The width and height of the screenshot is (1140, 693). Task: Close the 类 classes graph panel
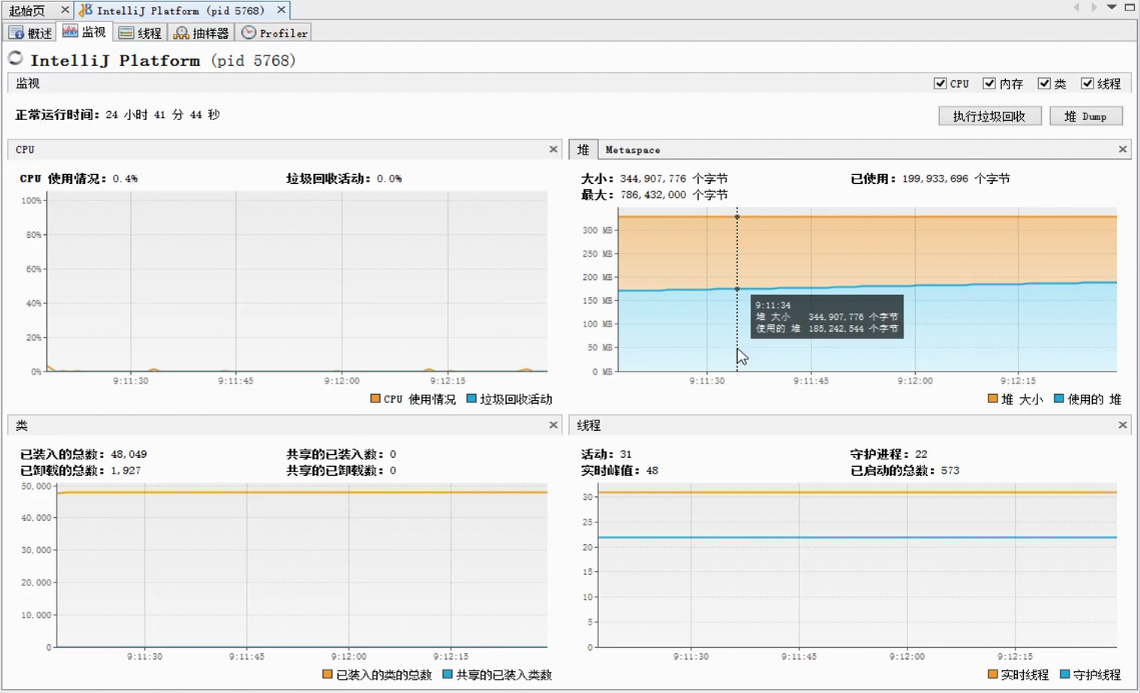553,425
